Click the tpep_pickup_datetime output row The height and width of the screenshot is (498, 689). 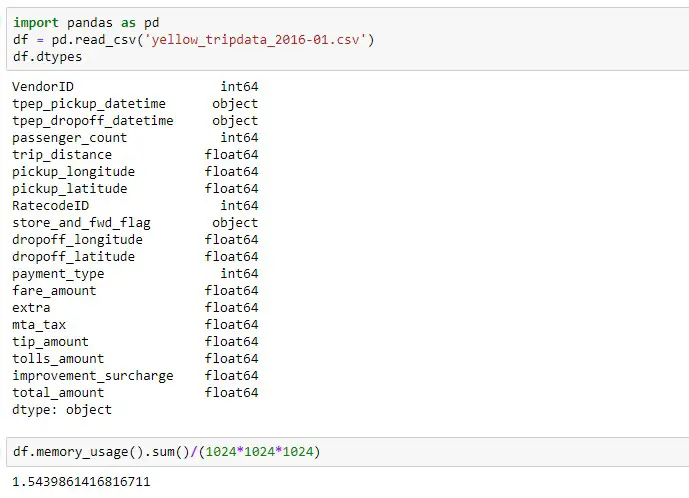click(x=135, y=104)
